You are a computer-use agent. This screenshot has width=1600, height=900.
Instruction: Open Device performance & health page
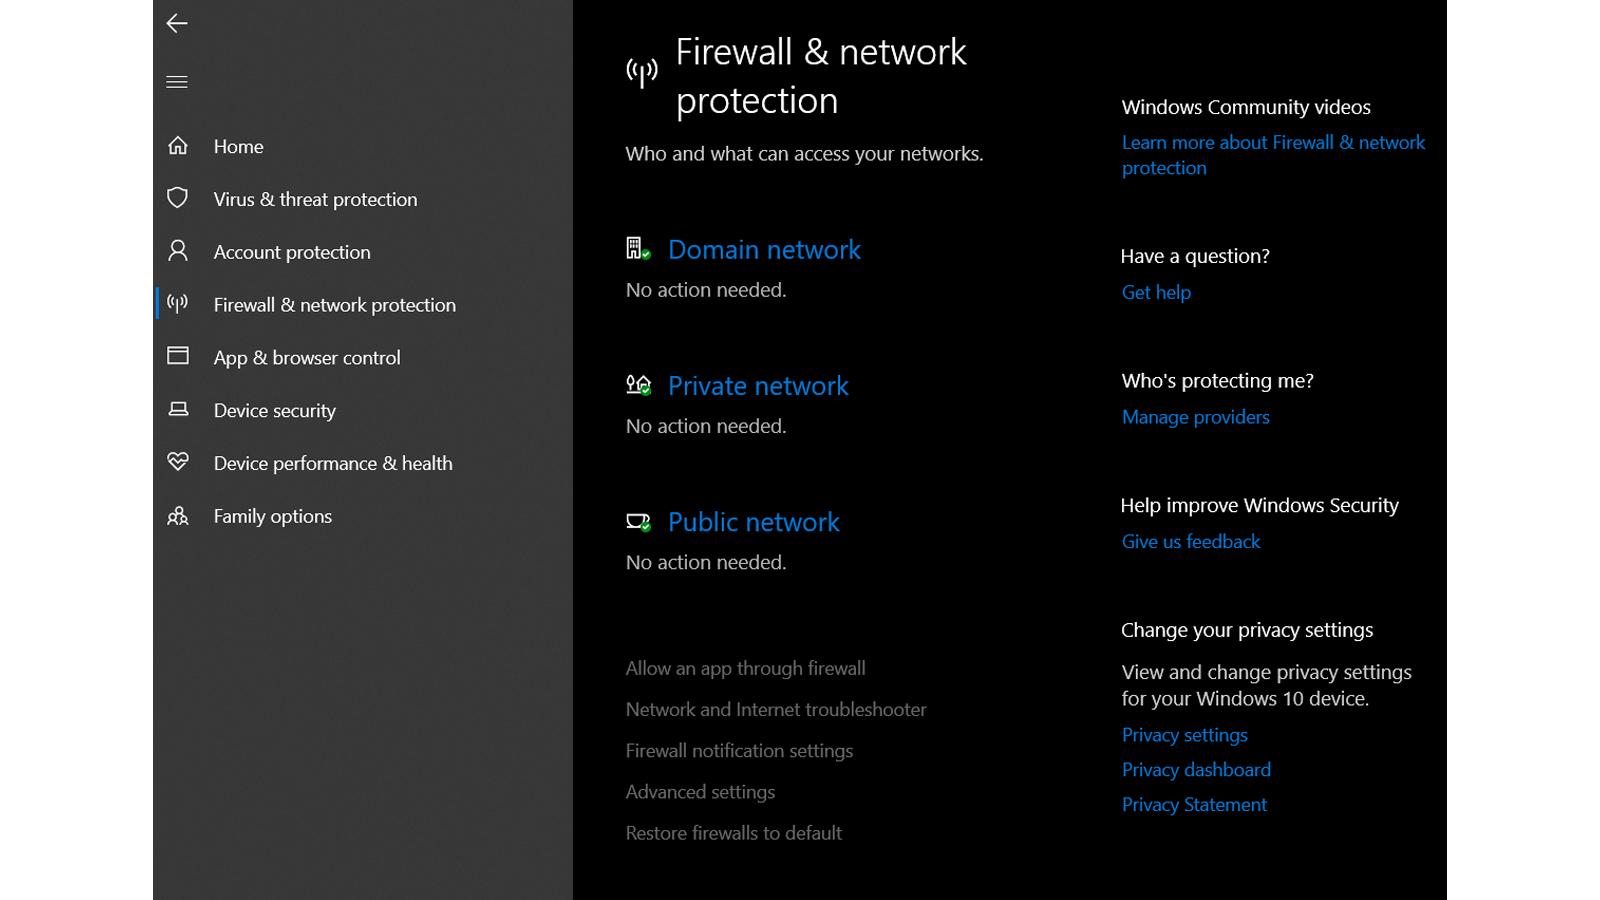click(333, 463)
